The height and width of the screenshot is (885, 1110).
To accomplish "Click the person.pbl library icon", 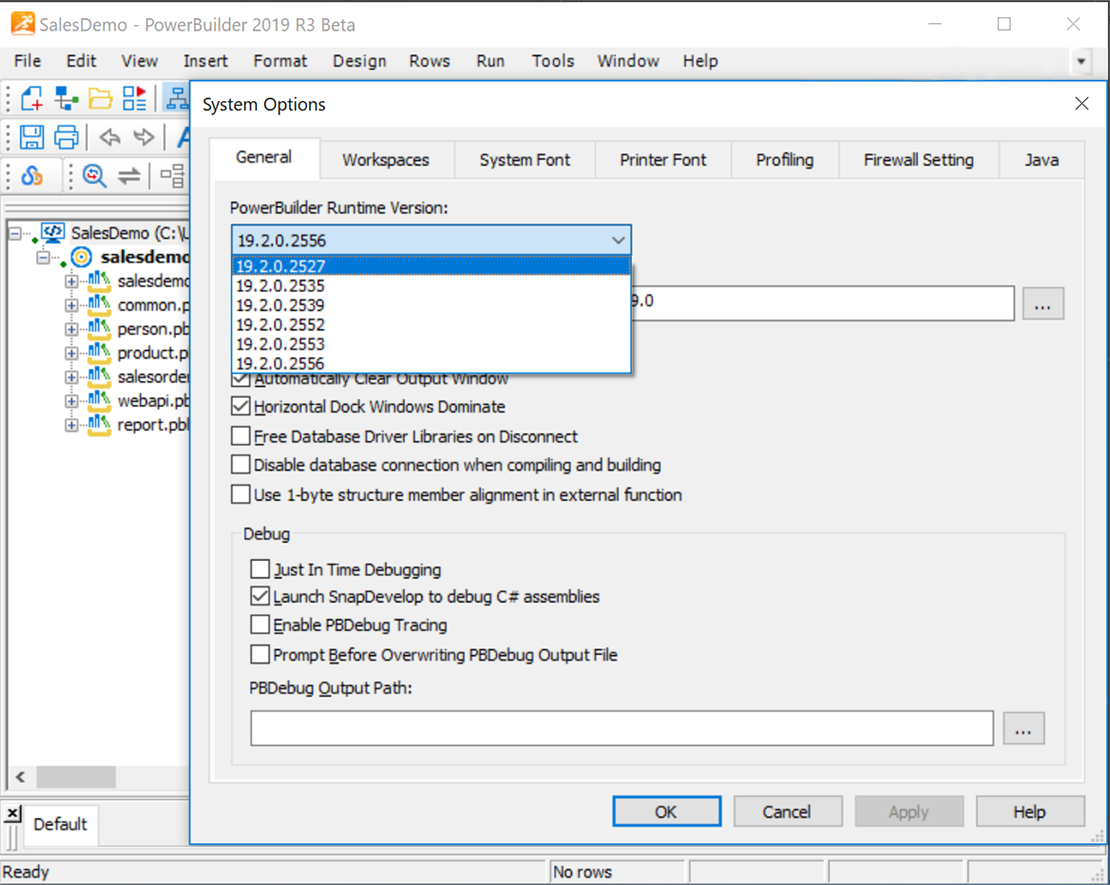I will pyautogui.click(x=99, y=329).
